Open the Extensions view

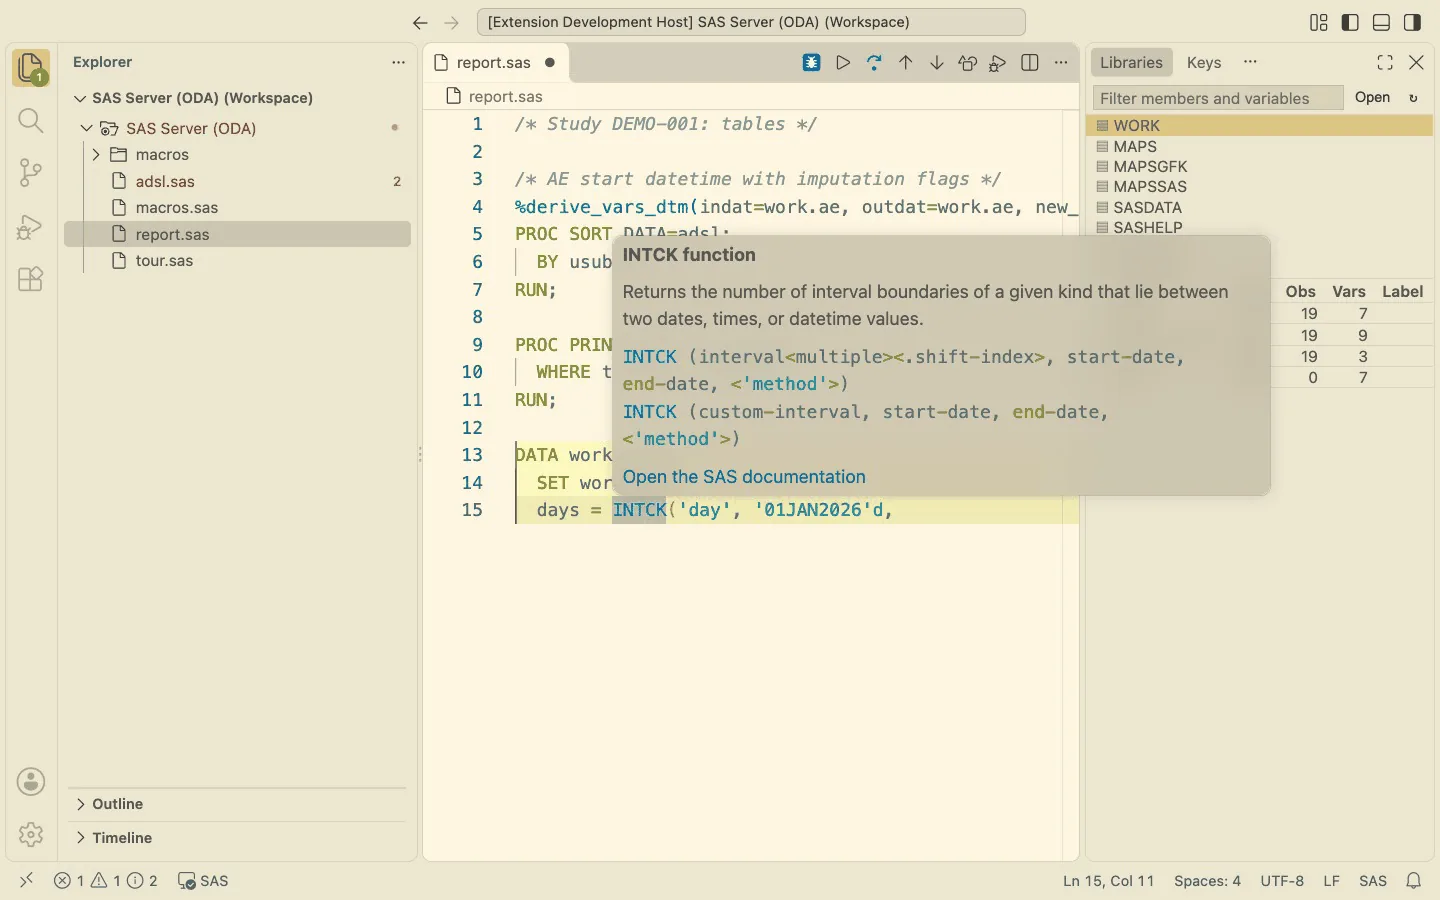click(31, 279)
